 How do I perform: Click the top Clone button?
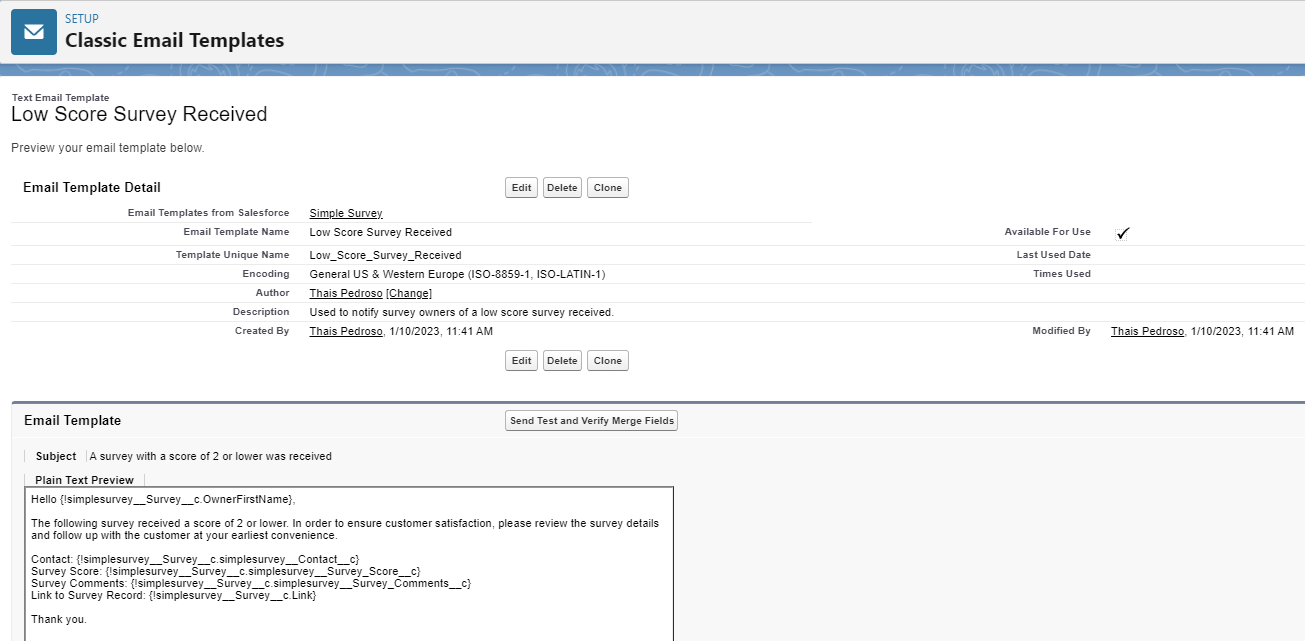608,188
